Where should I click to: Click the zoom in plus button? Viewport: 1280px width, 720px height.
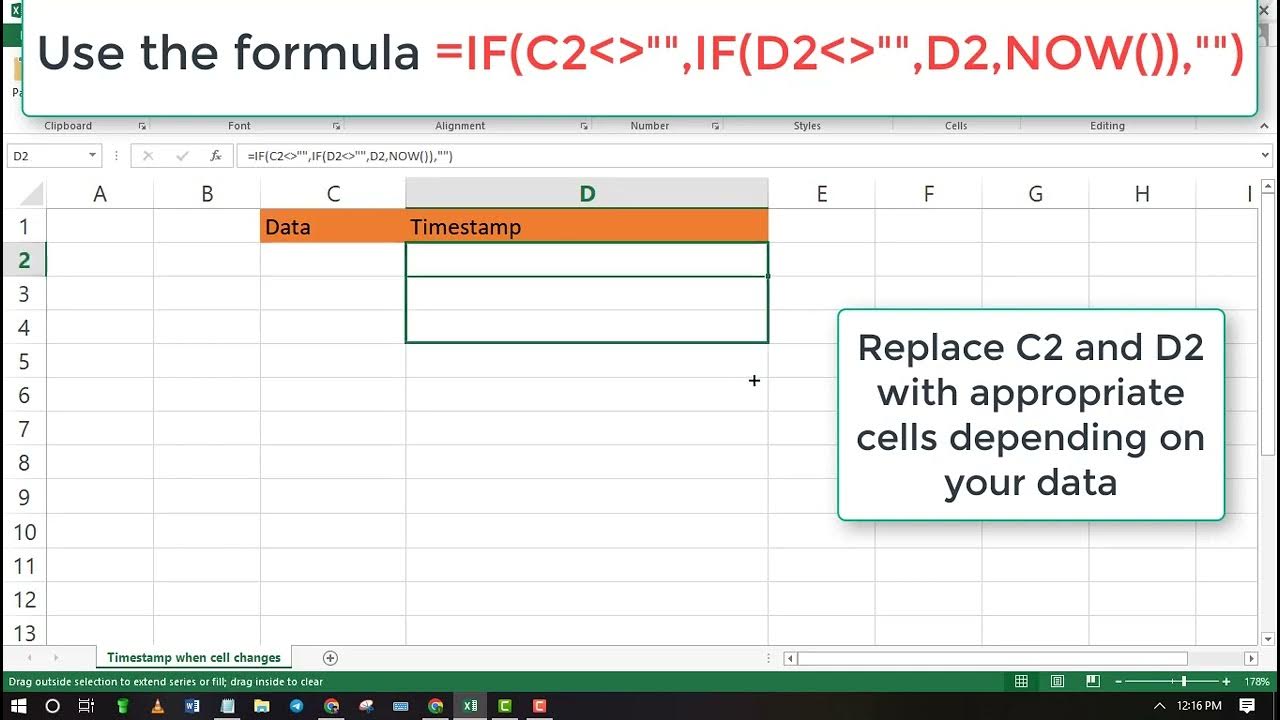1225,682
